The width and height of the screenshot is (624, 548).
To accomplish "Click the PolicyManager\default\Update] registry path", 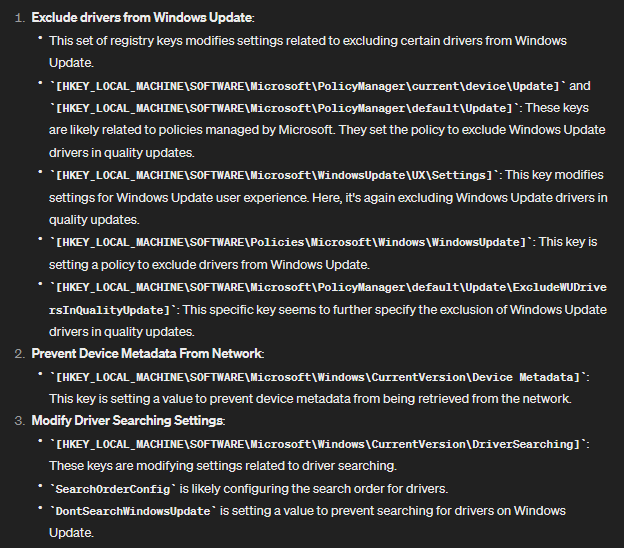I will 284,108.
